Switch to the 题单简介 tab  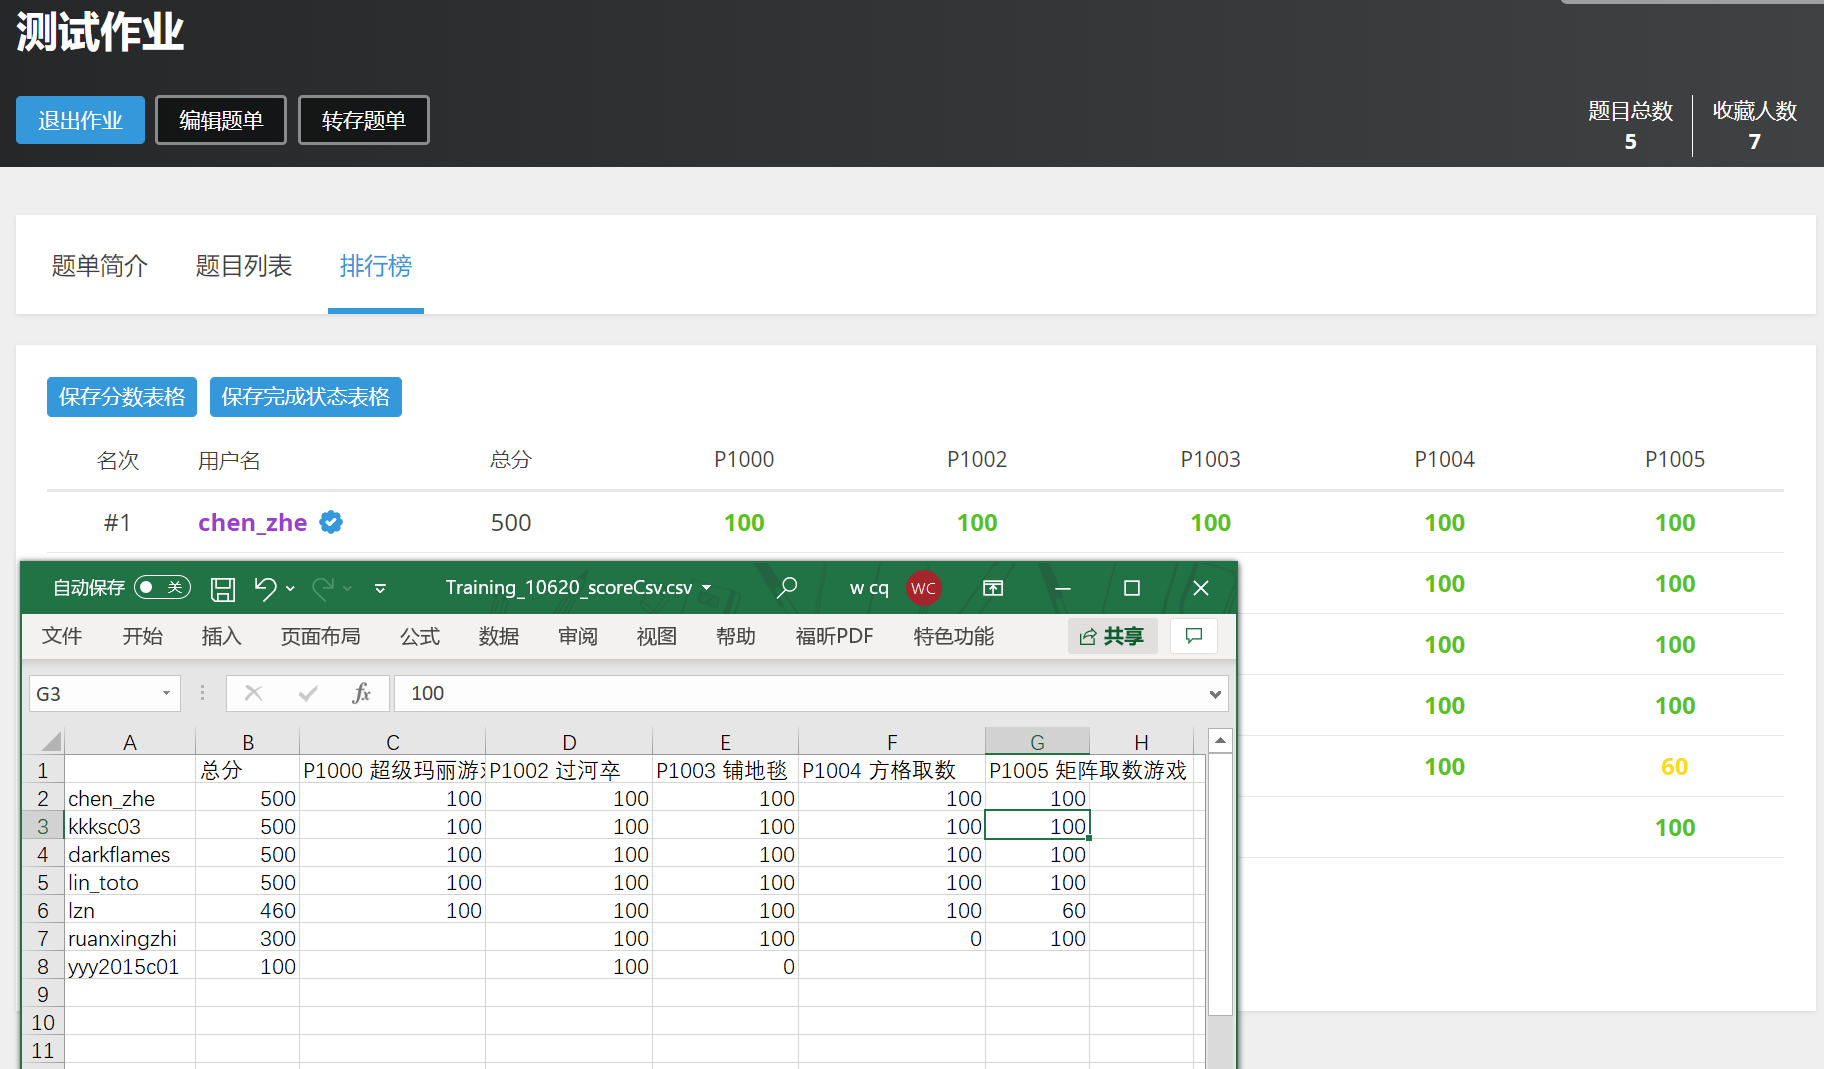coord(100,265)
